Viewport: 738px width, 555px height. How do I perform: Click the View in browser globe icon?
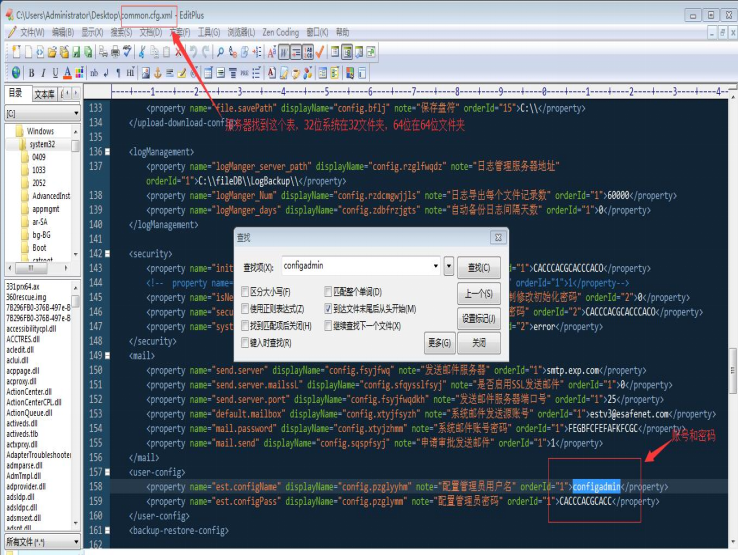coord(16,72)
